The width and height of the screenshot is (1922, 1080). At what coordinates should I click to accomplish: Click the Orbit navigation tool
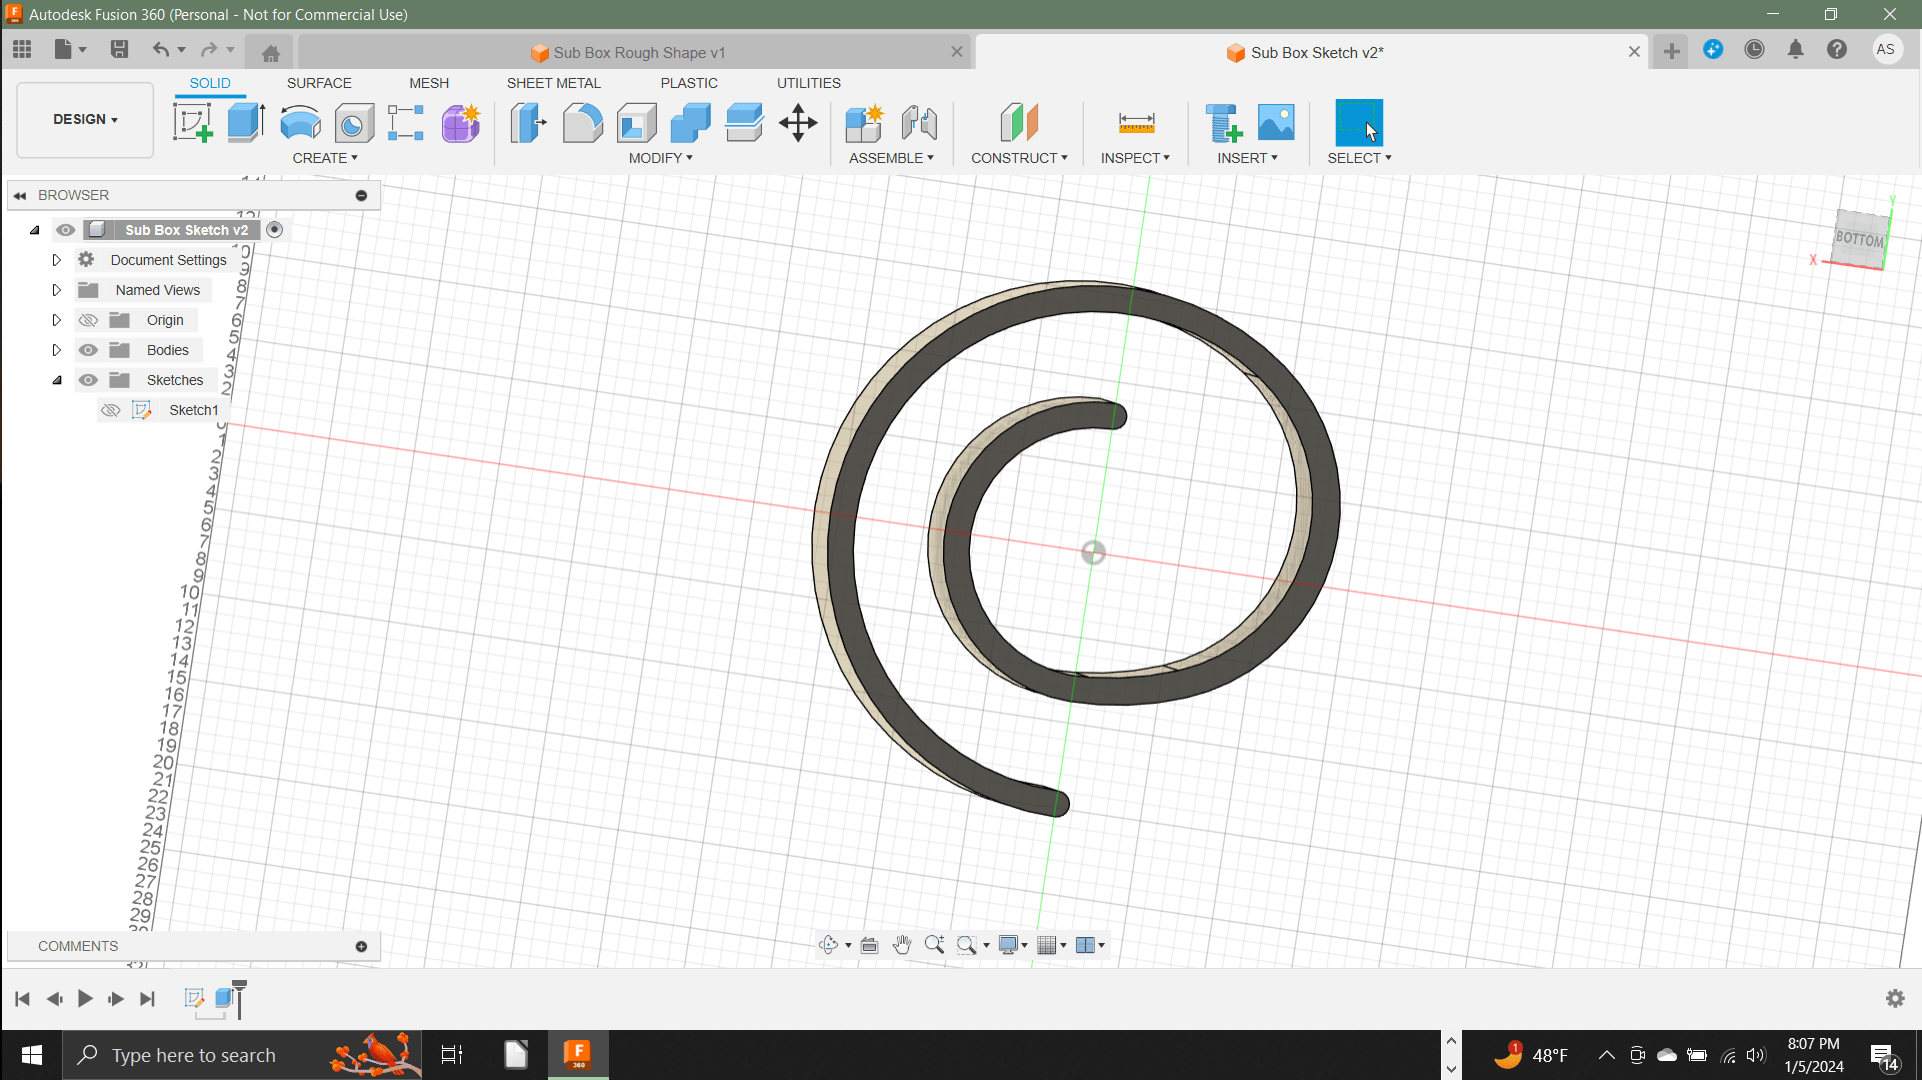point(829,945)
